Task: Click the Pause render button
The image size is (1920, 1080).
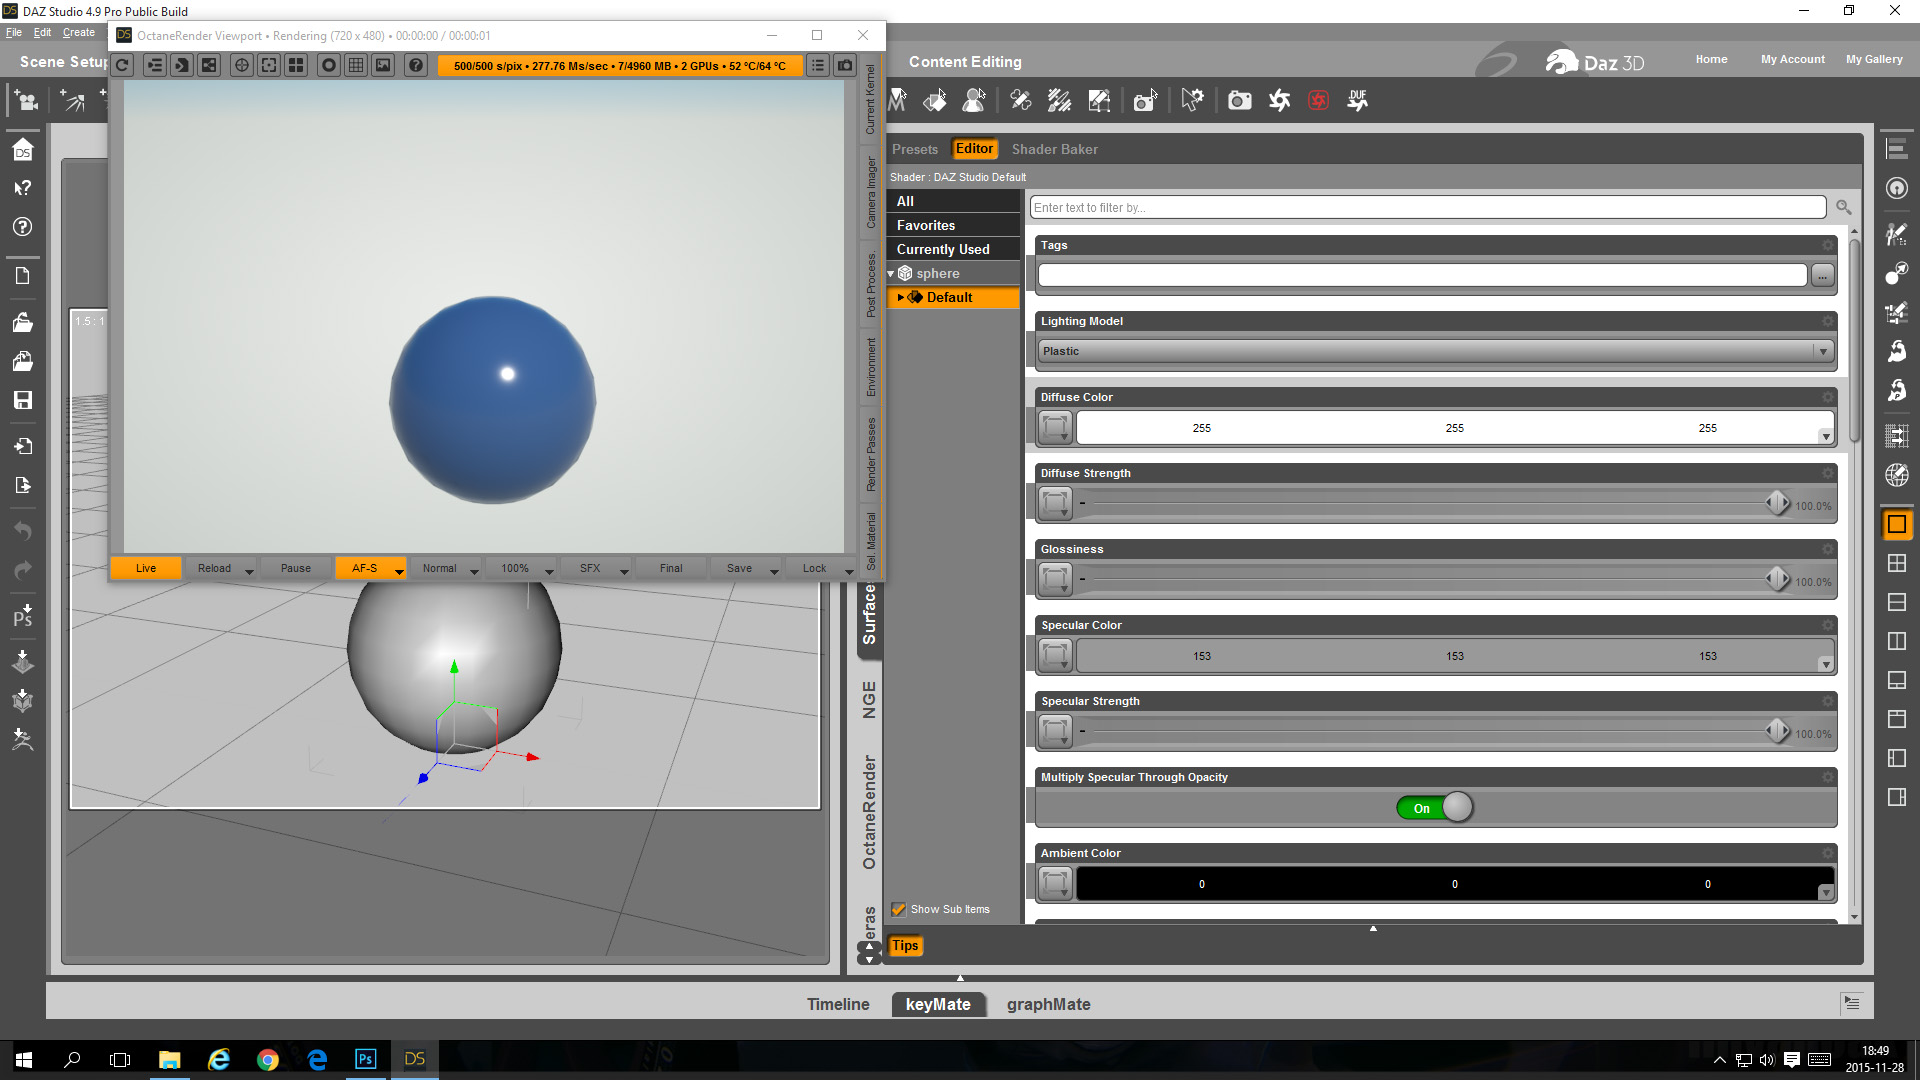Action: (x=295, y=568)
